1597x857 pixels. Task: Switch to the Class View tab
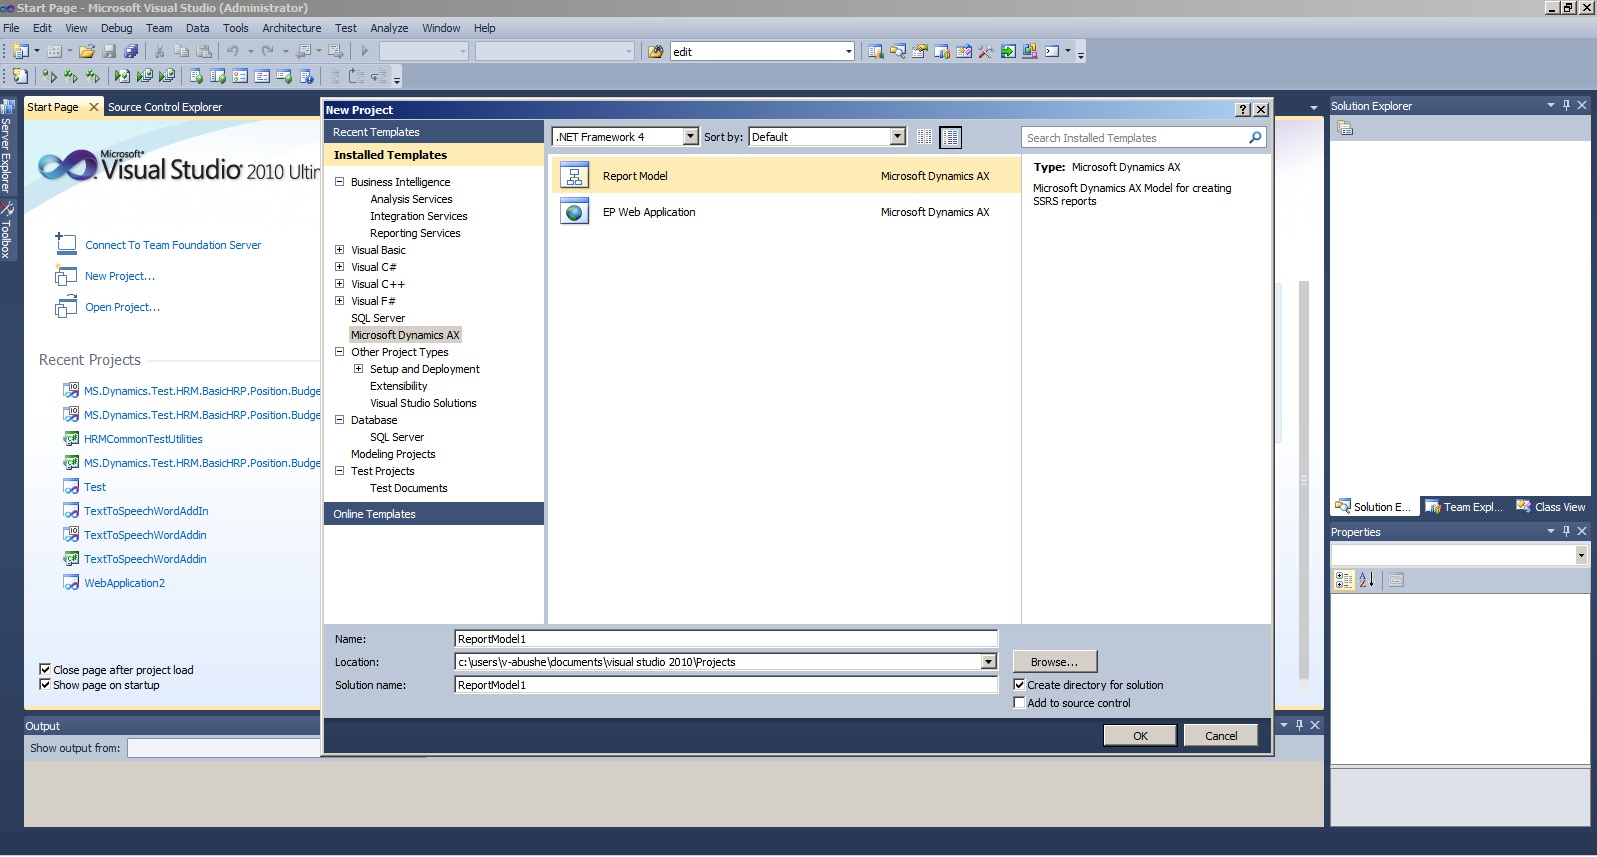[x=1551, y=507]
